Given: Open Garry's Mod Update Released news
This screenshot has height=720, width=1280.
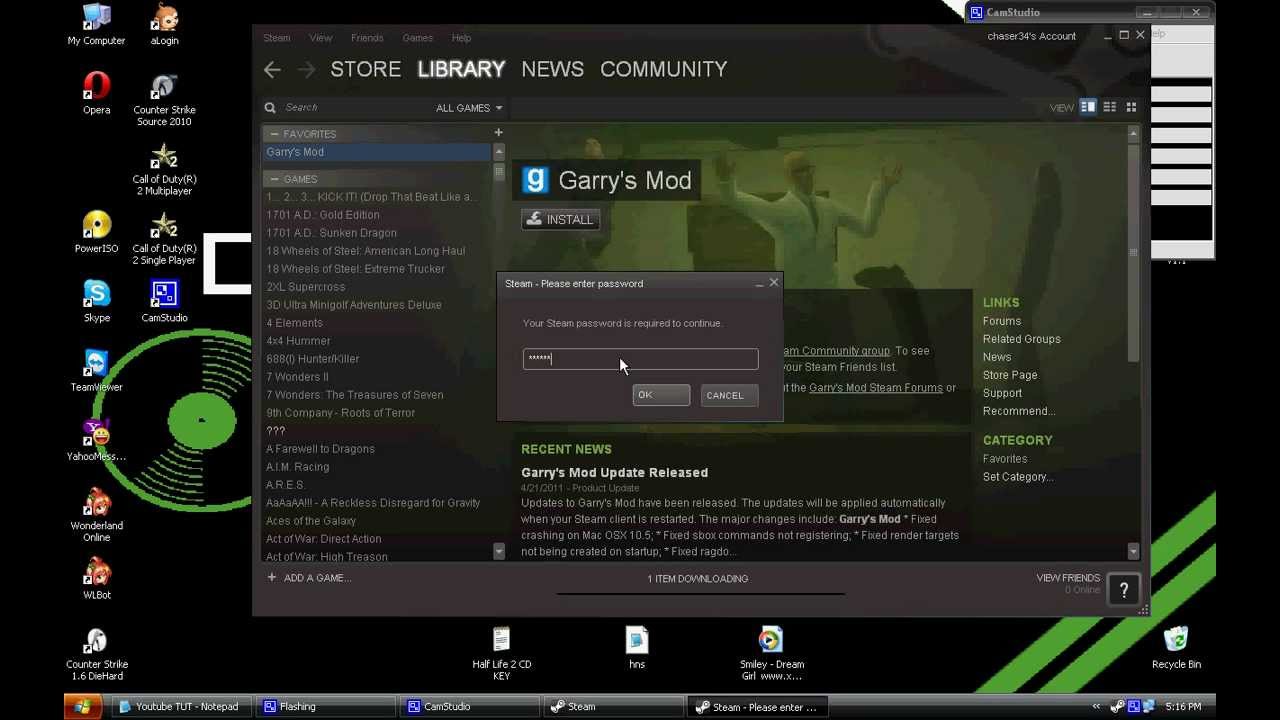Looking at the screenshot, I should [x=614, y=472].
